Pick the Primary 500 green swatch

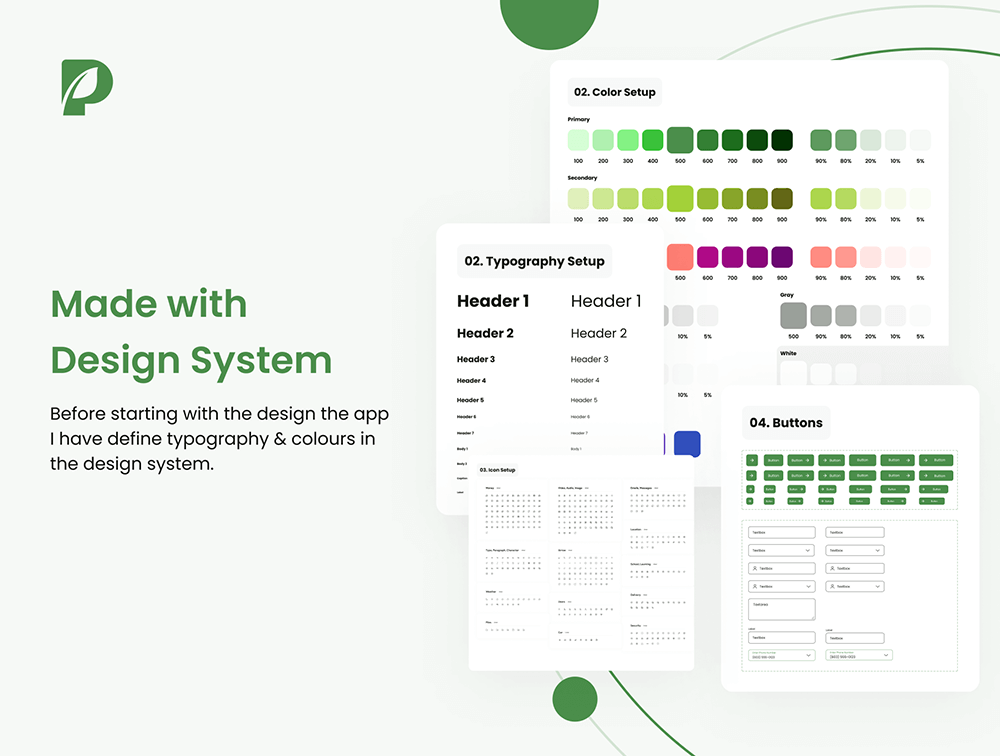tap(680, 140)
